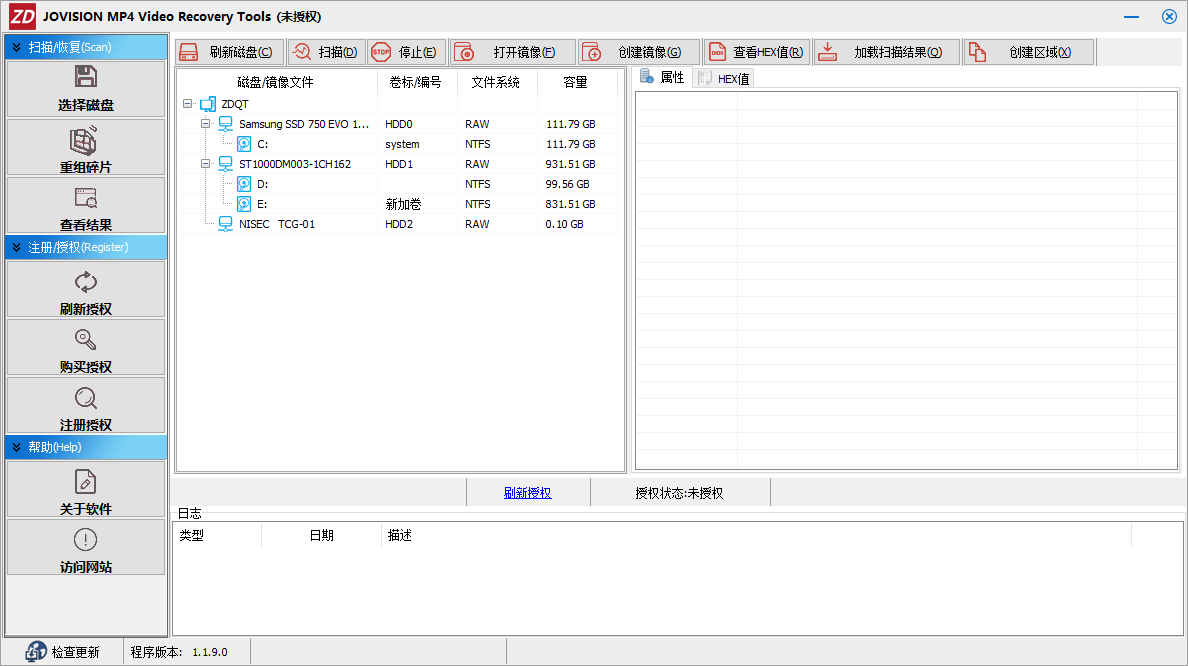Click the 程序版本: 1.1.9.0 status text
1188x666 pixels.
(x=179, y=652)
